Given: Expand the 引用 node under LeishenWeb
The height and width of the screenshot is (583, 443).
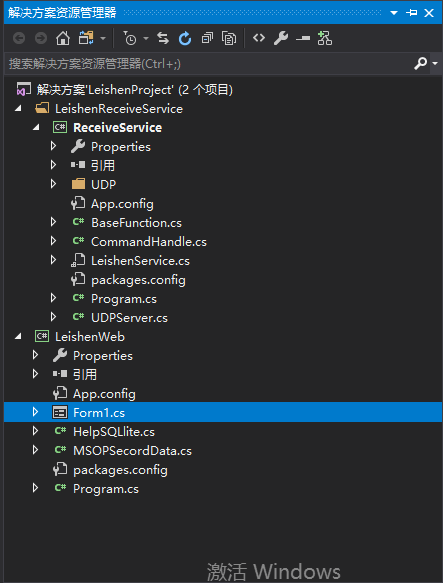Looking at the screenshot, I should (x=35, y=374).
